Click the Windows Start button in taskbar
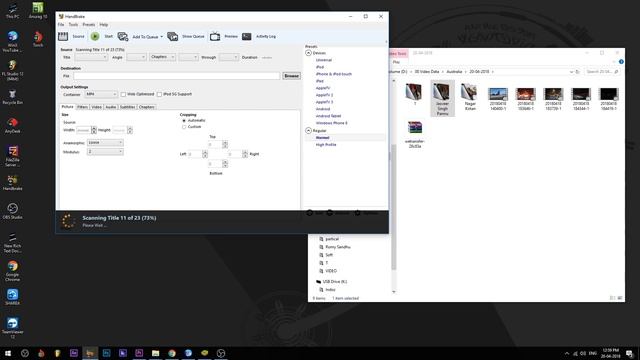Screen dimensions: 640x360 [x=8, y=353]
